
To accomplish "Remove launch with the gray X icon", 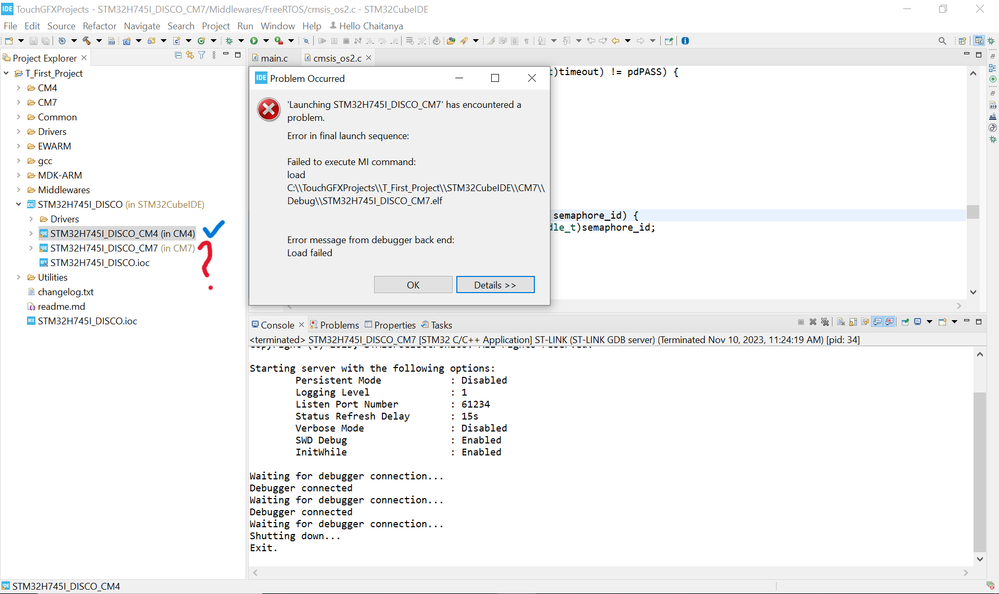I will coord(812,322).
